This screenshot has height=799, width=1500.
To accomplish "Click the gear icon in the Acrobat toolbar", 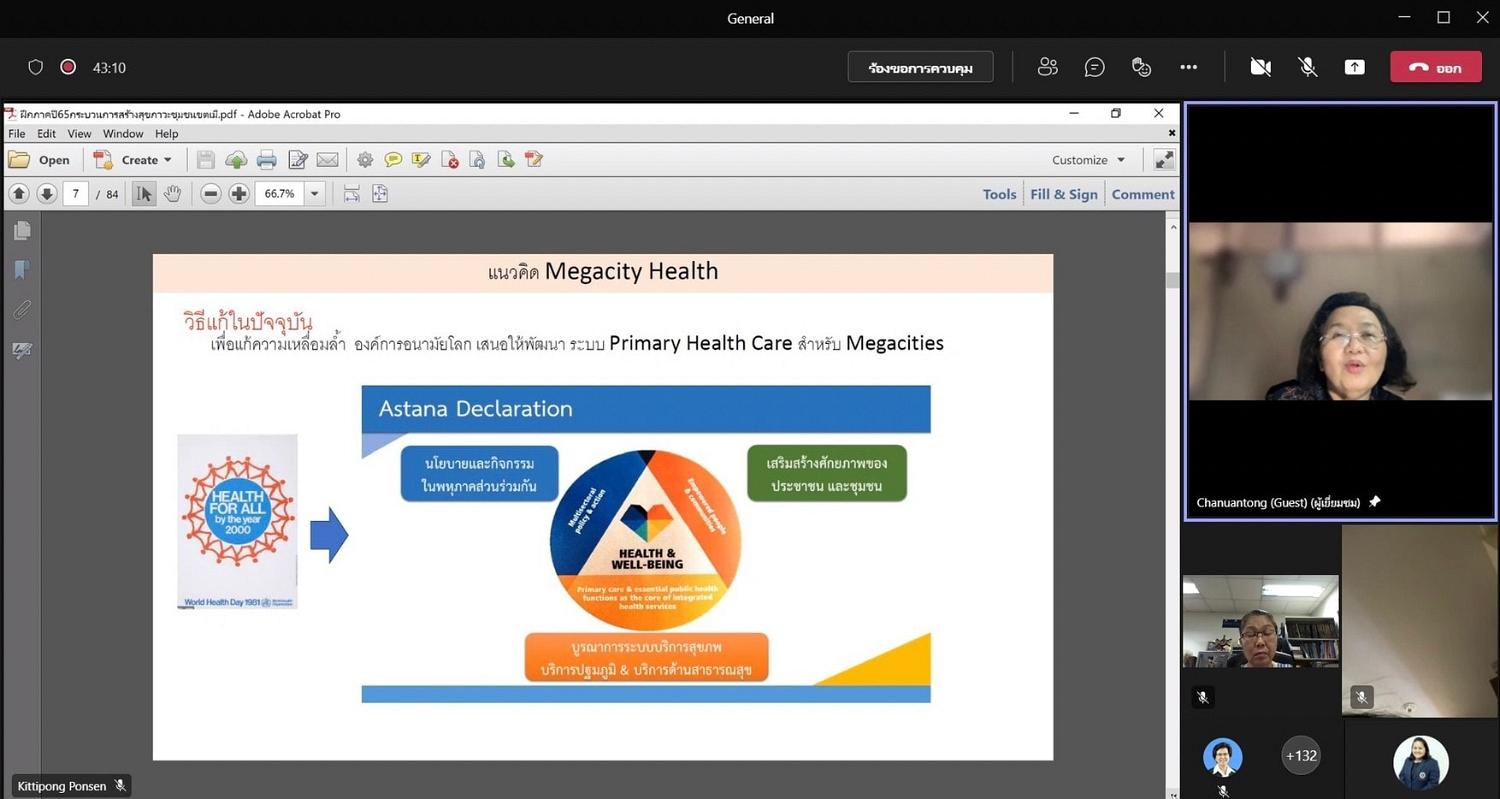I will click(x=365, y=160).
